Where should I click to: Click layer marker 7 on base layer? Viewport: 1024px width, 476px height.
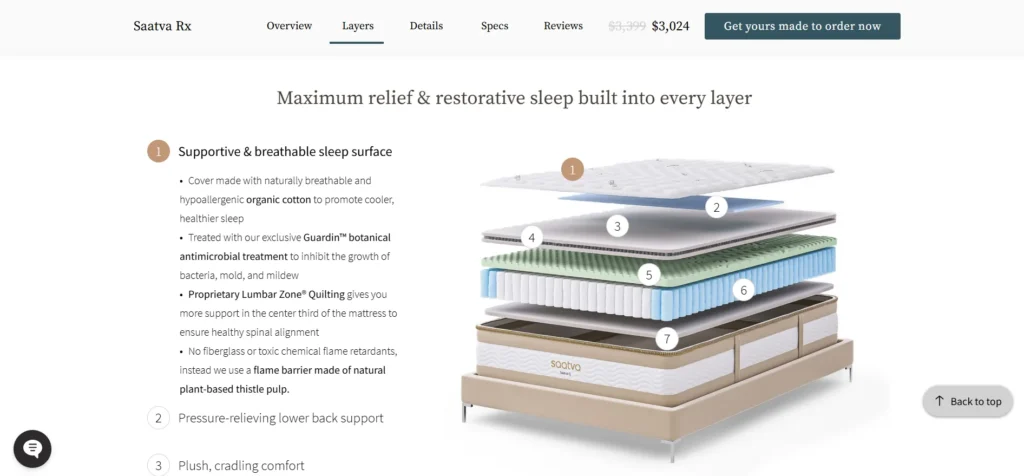click(x=667, y=339)
